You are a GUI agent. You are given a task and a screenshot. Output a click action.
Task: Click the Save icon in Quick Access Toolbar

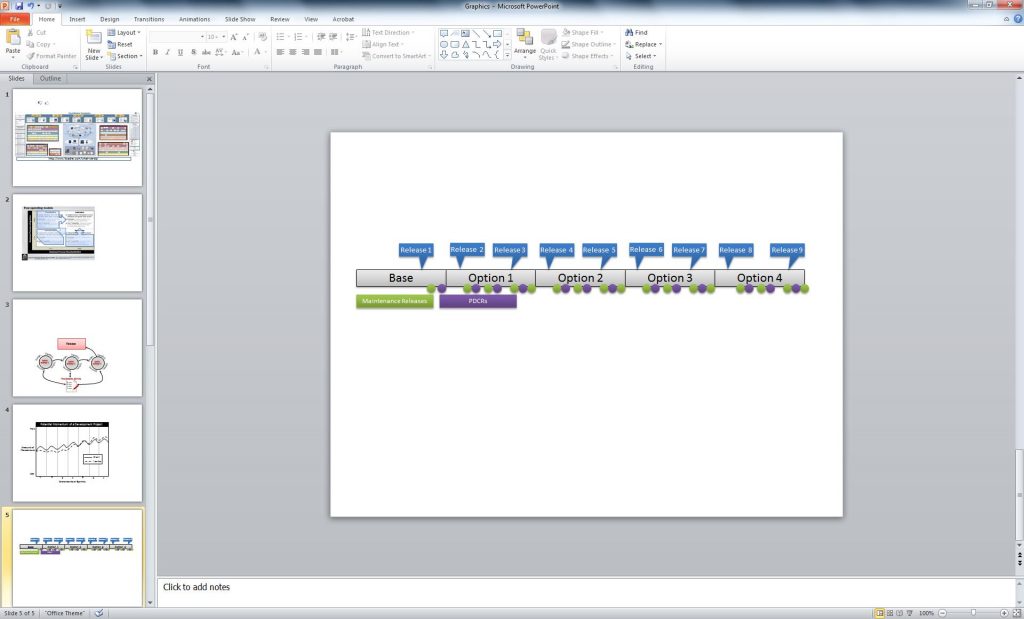pyautogui.click(x=18, y=6)
